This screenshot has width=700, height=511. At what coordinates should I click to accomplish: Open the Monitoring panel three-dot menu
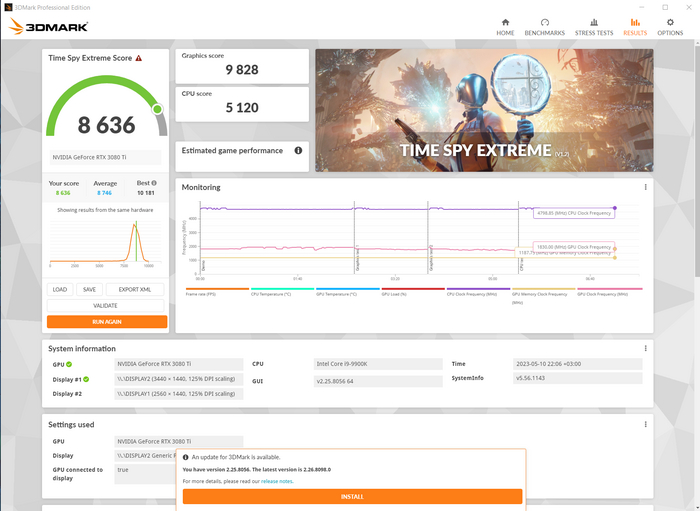coord(645,187)
